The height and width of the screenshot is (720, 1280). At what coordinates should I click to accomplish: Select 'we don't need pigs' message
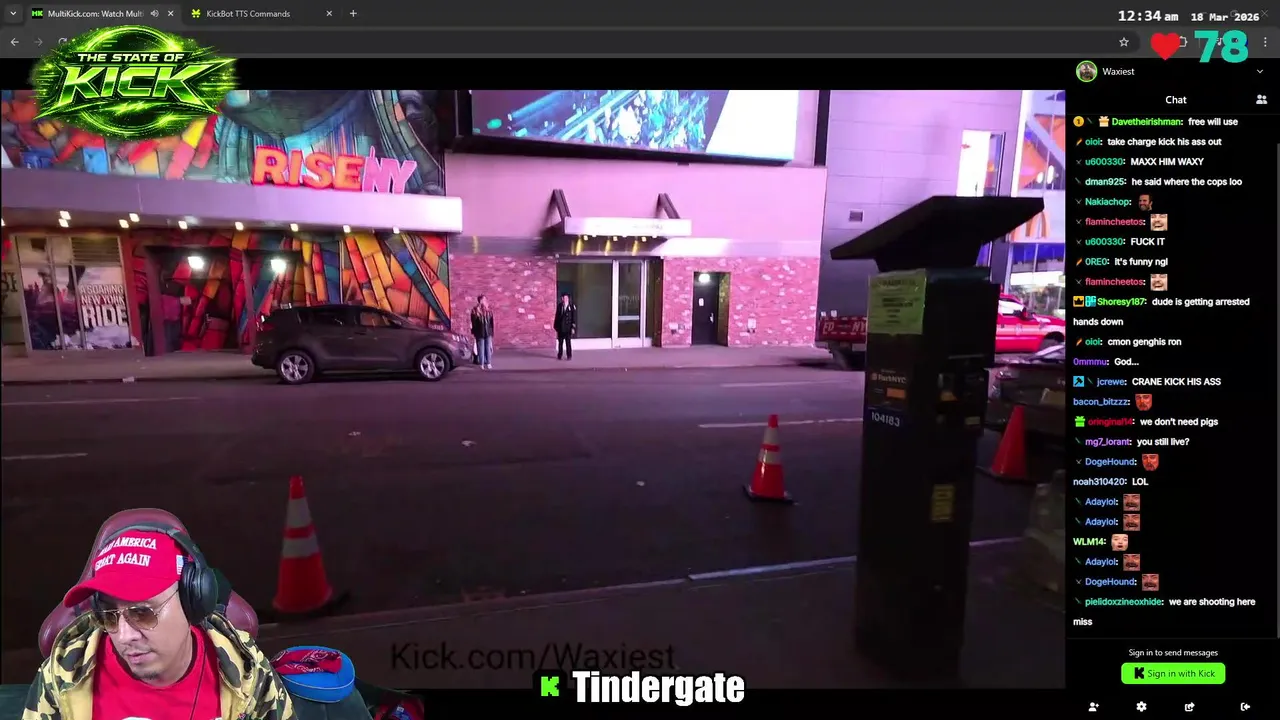(1178, 422)
